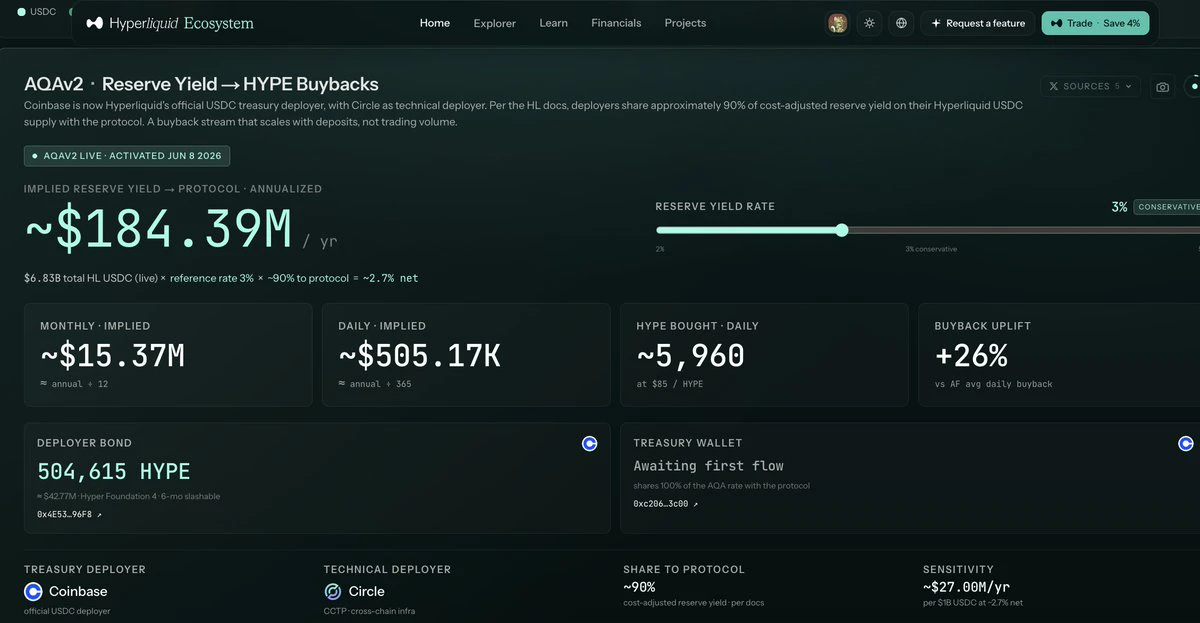The width and height of the screenshot is (1200, 623).
Task: Click the HYPE Bought Daily ~5,960 value
Action: [x=690, y=356]
